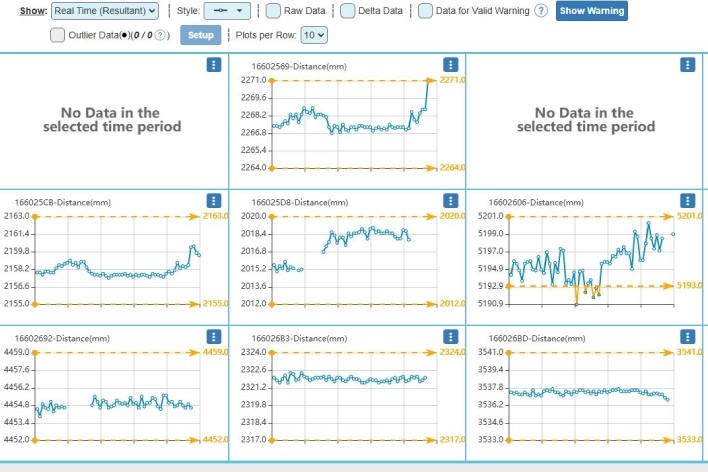Image resolution: width=708 pixels, height=472 pixels.
Task: Change Plots per Row dropdown value
Action: (x=314, y=35)
